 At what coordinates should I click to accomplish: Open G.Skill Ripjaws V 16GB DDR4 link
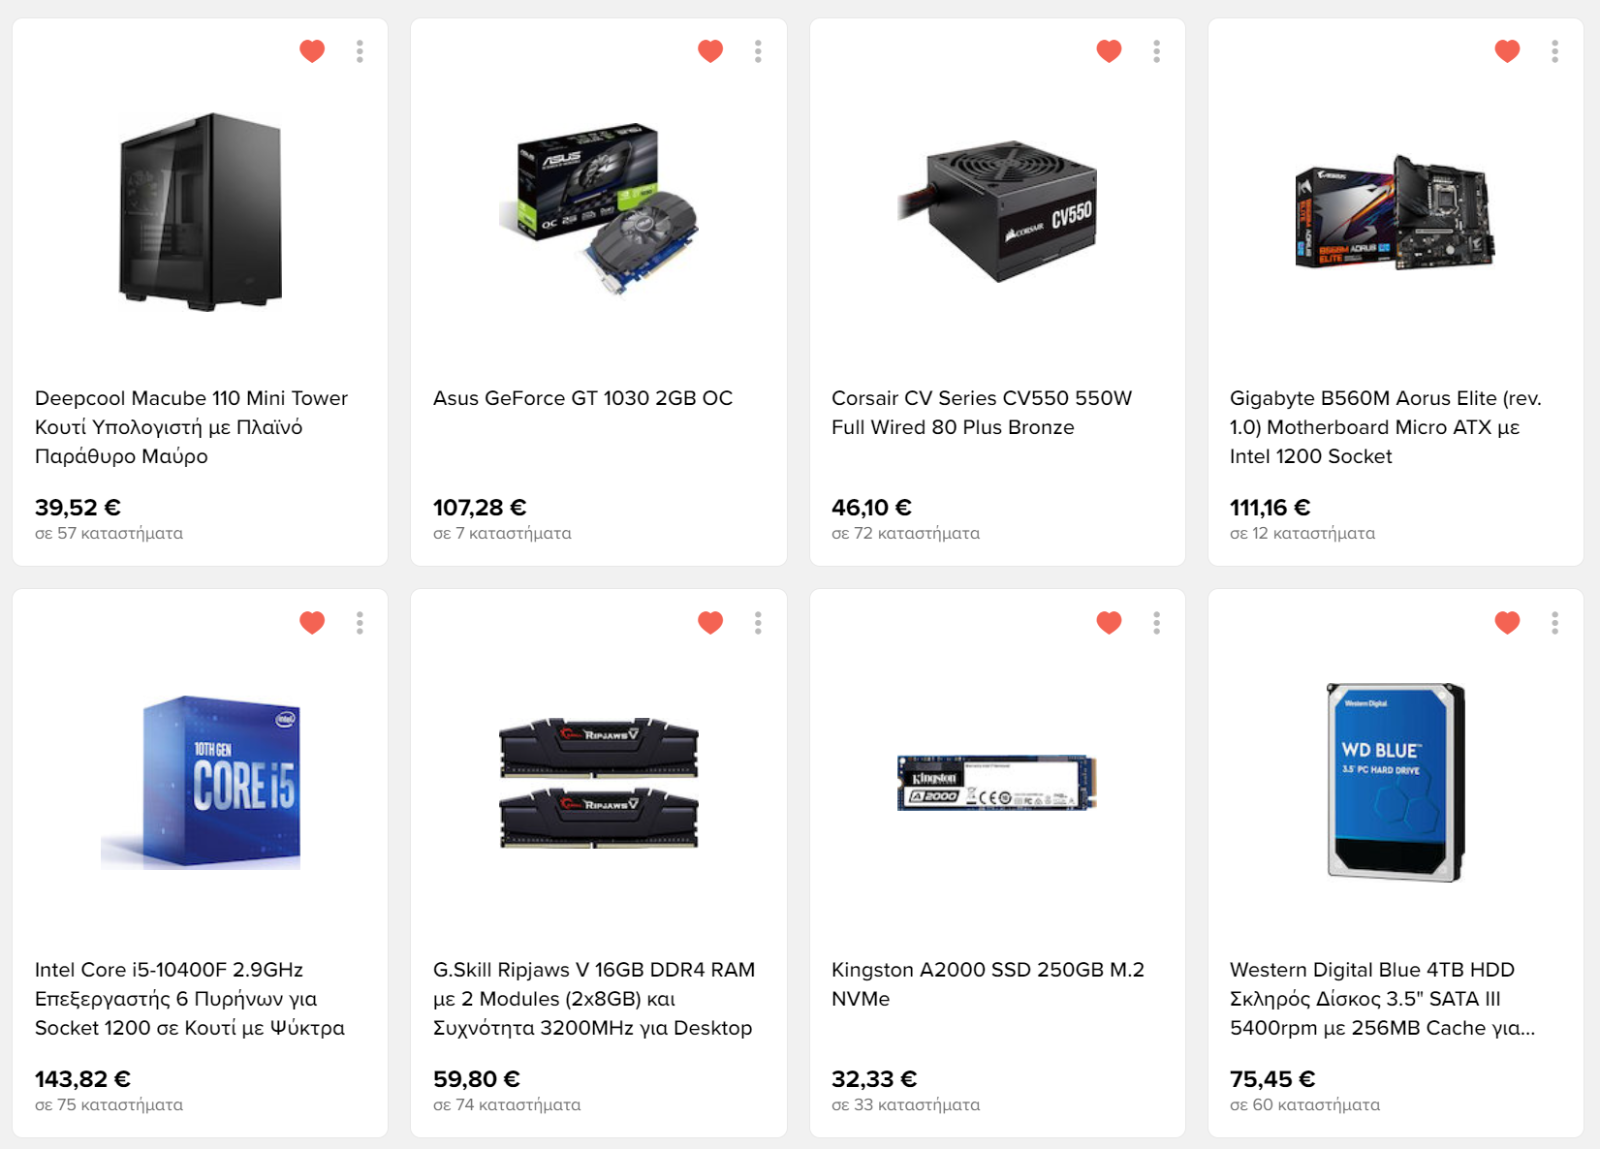point(594,998)
